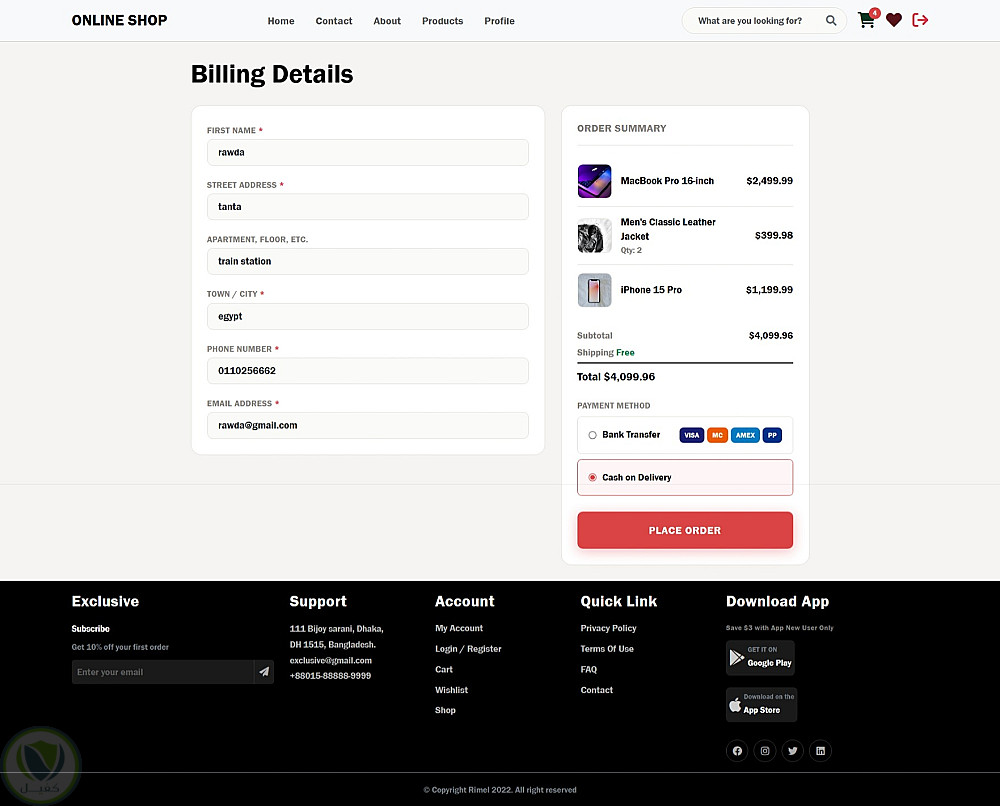Open the Cart footer link
The height and width of the screenshot is (806, 1000).
pyautogui.click(x=444, y=670)
